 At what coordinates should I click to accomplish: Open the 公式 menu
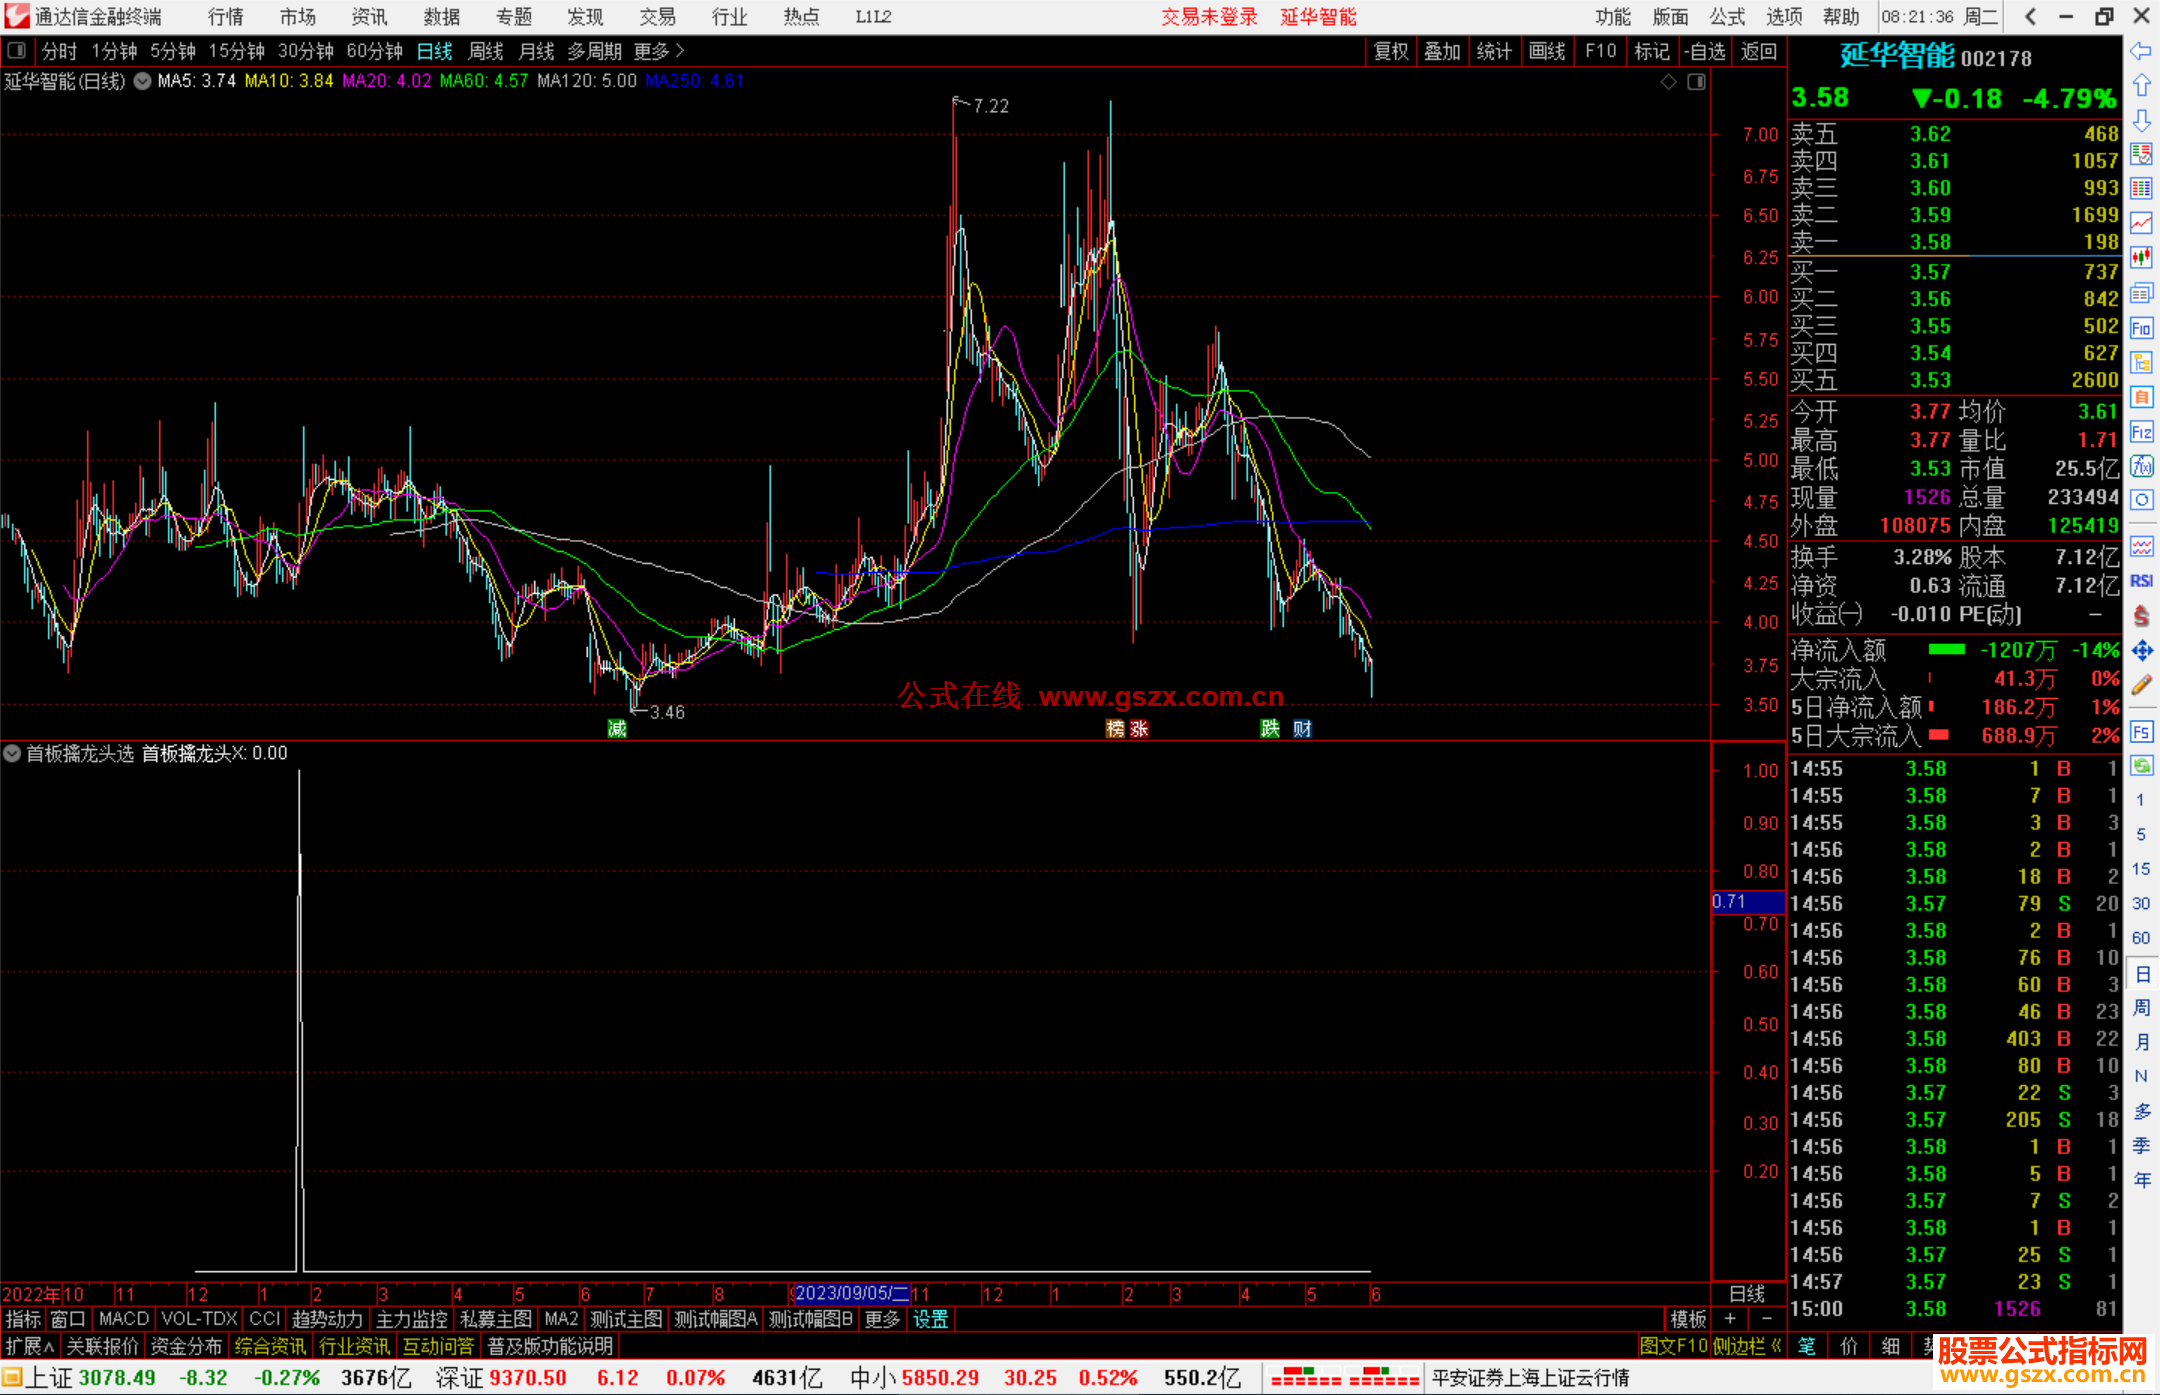pos(1727,17)
